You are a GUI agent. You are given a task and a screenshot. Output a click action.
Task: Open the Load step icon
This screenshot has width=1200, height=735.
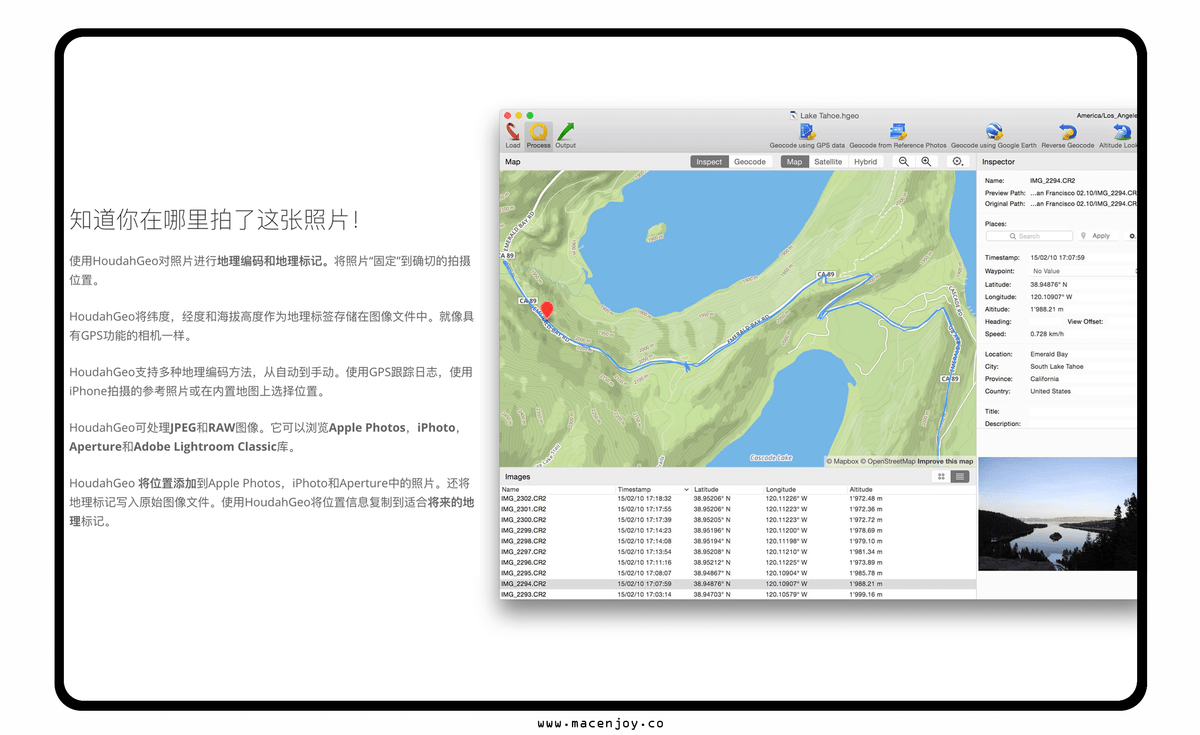512,132
